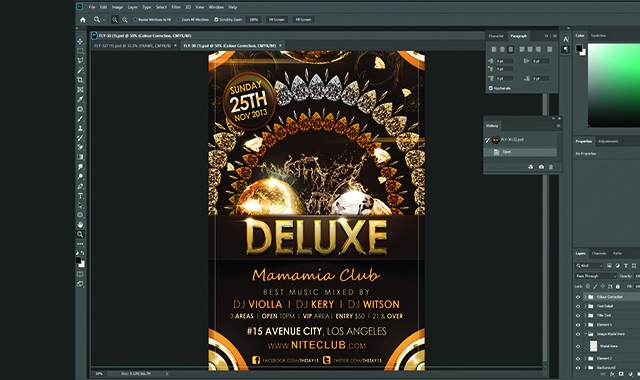Hide the Background layer group

[x=578, y=368]
